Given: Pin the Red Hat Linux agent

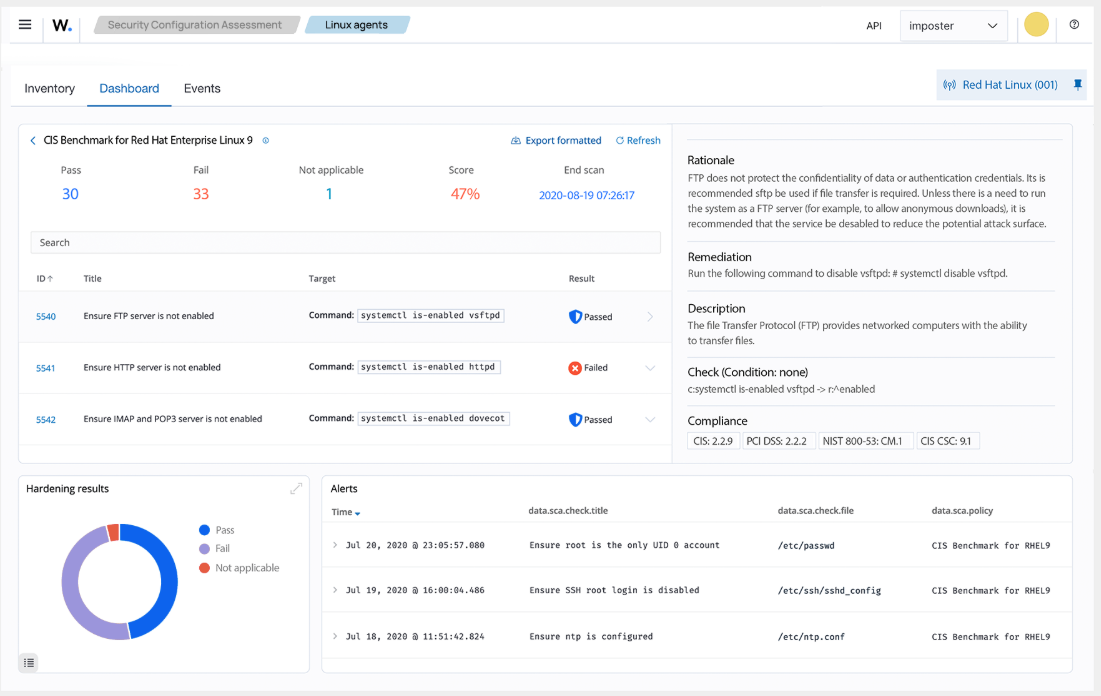Looking at the screenshot, I should pyautogui.click(x=1078, y=85).
